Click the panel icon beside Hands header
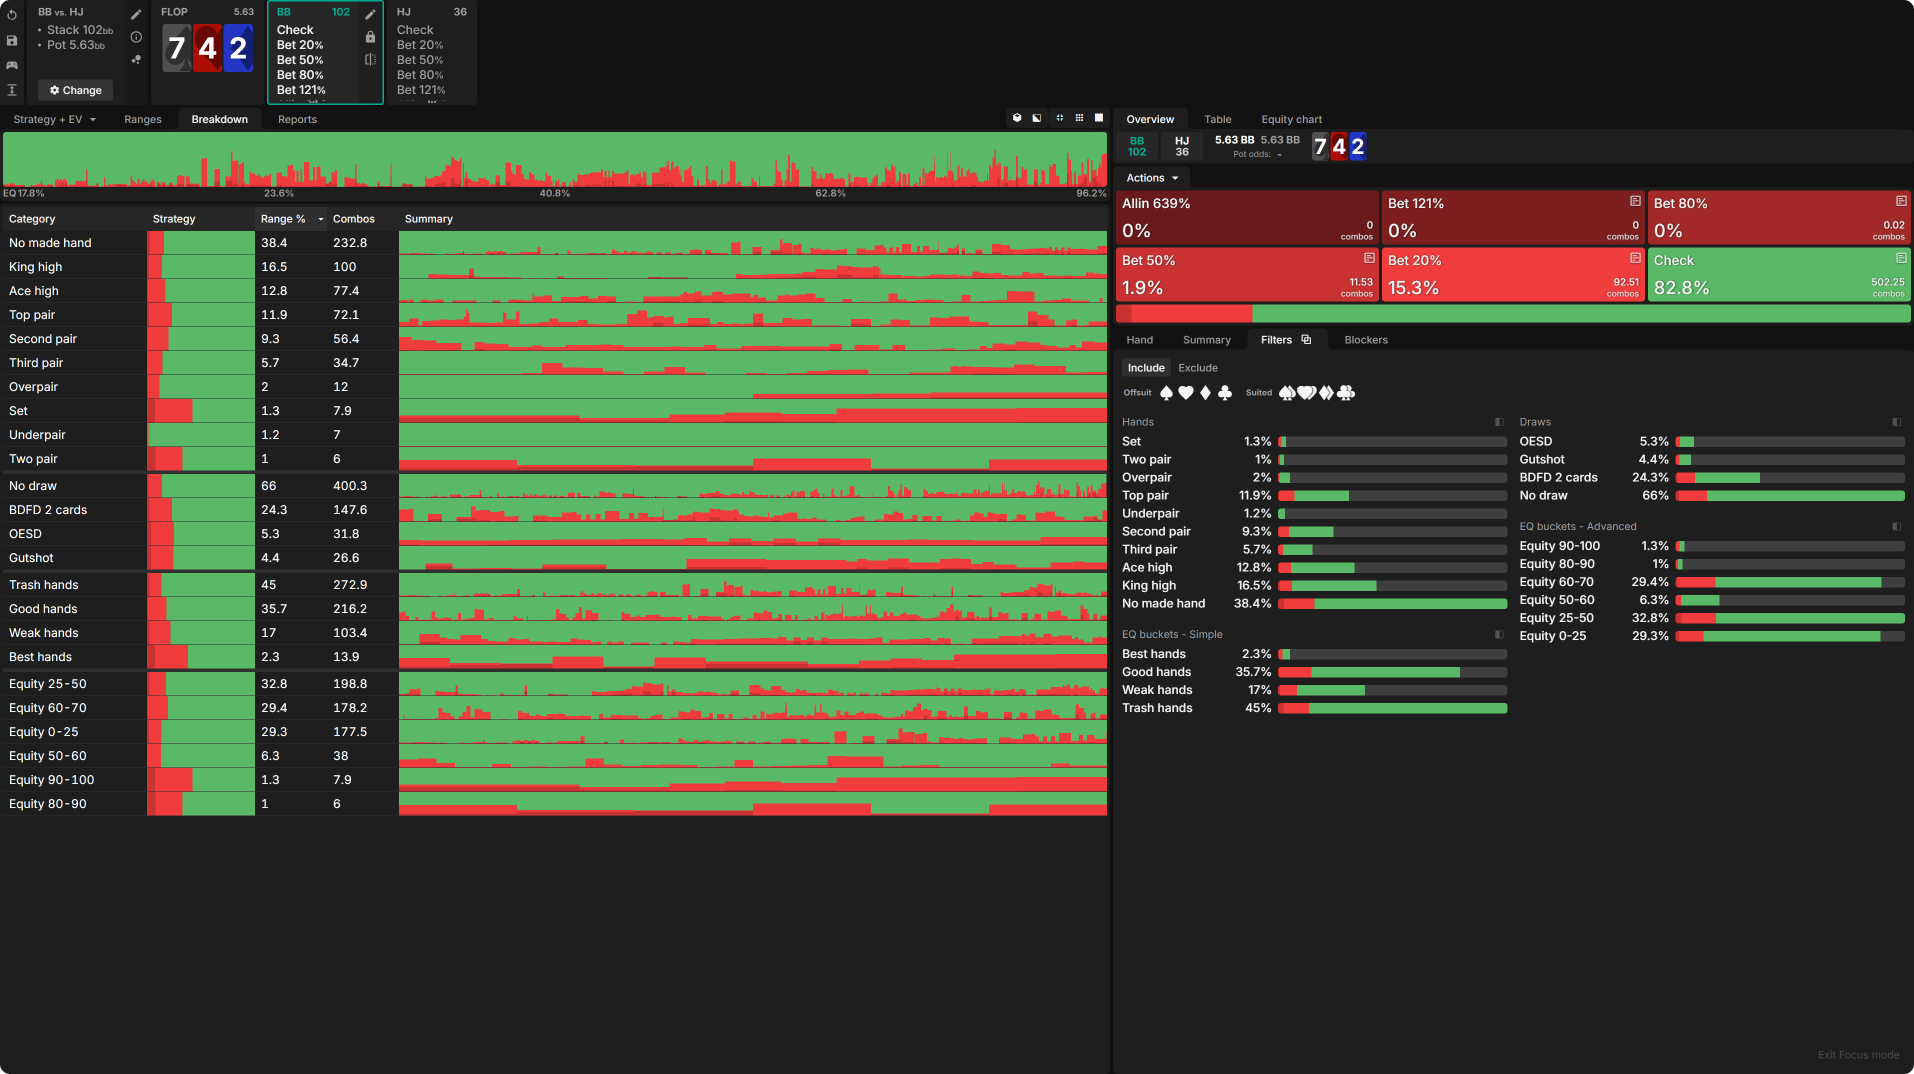The image size is (1914, 1074). tap(1499, 422)
